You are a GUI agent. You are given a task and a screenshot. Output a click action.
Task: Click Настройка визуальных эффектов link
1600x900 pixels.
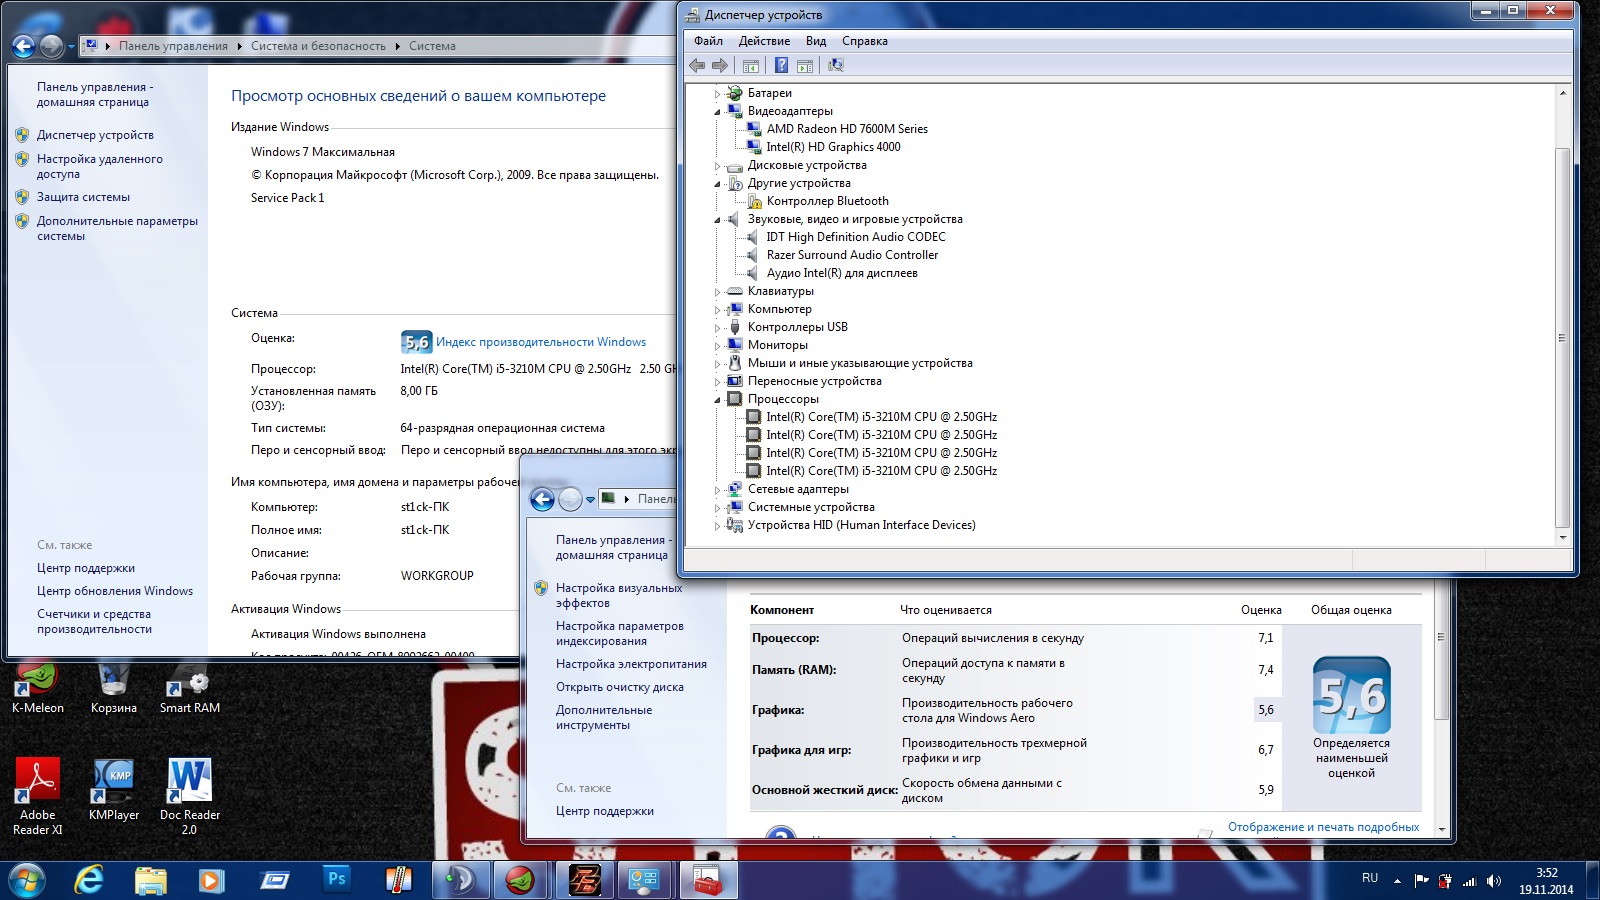click(619, 595)
